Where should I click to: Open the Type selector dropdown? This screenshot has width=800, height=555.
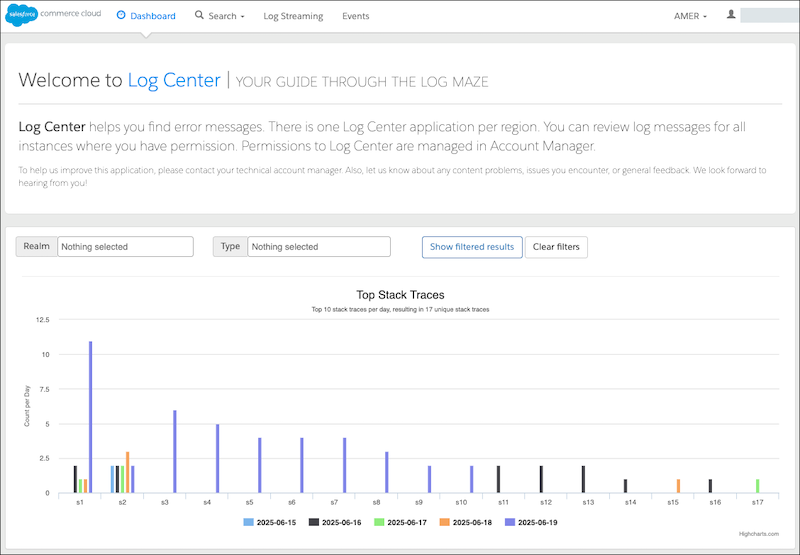(319, 246)
